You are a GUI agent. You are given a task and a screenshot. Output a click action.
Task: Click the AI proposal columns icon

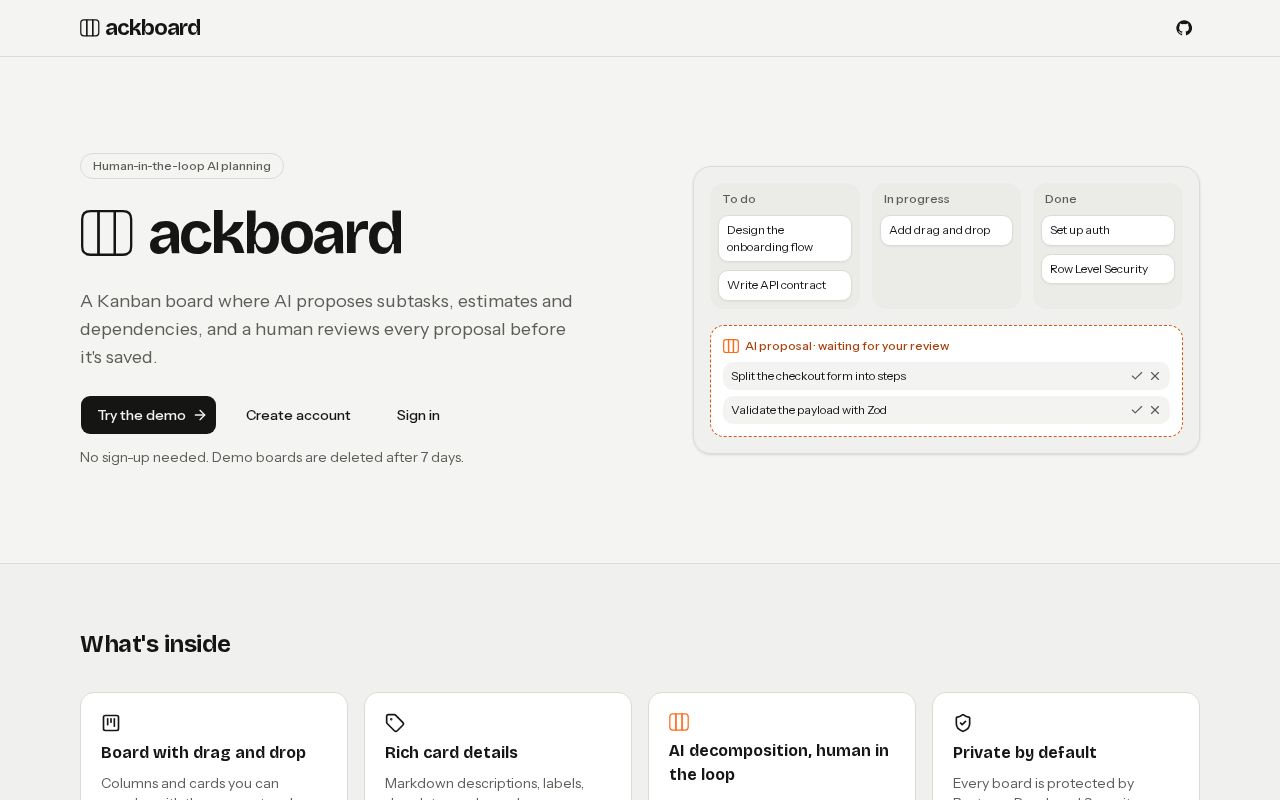pos(731,346)
